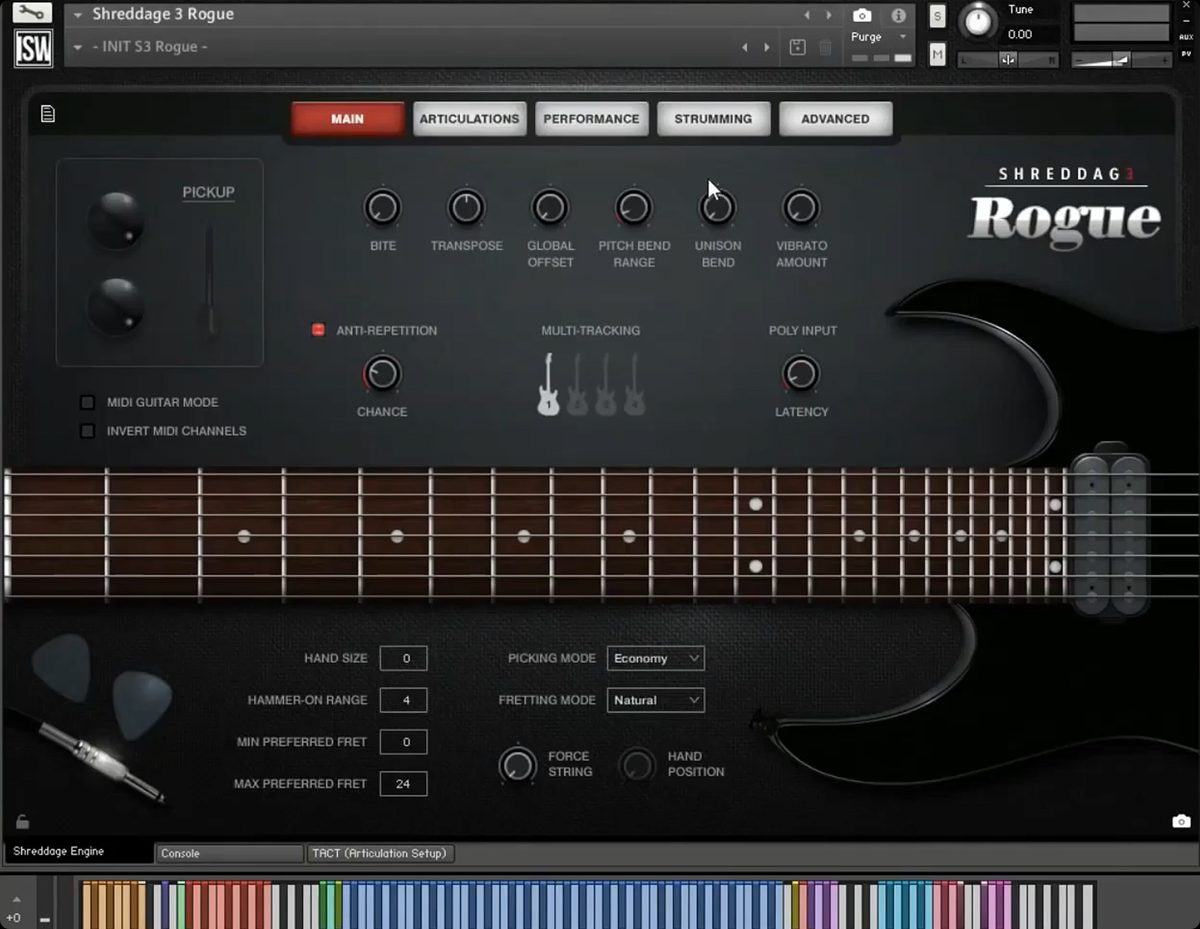Open the Purge menu

point(880,37)
